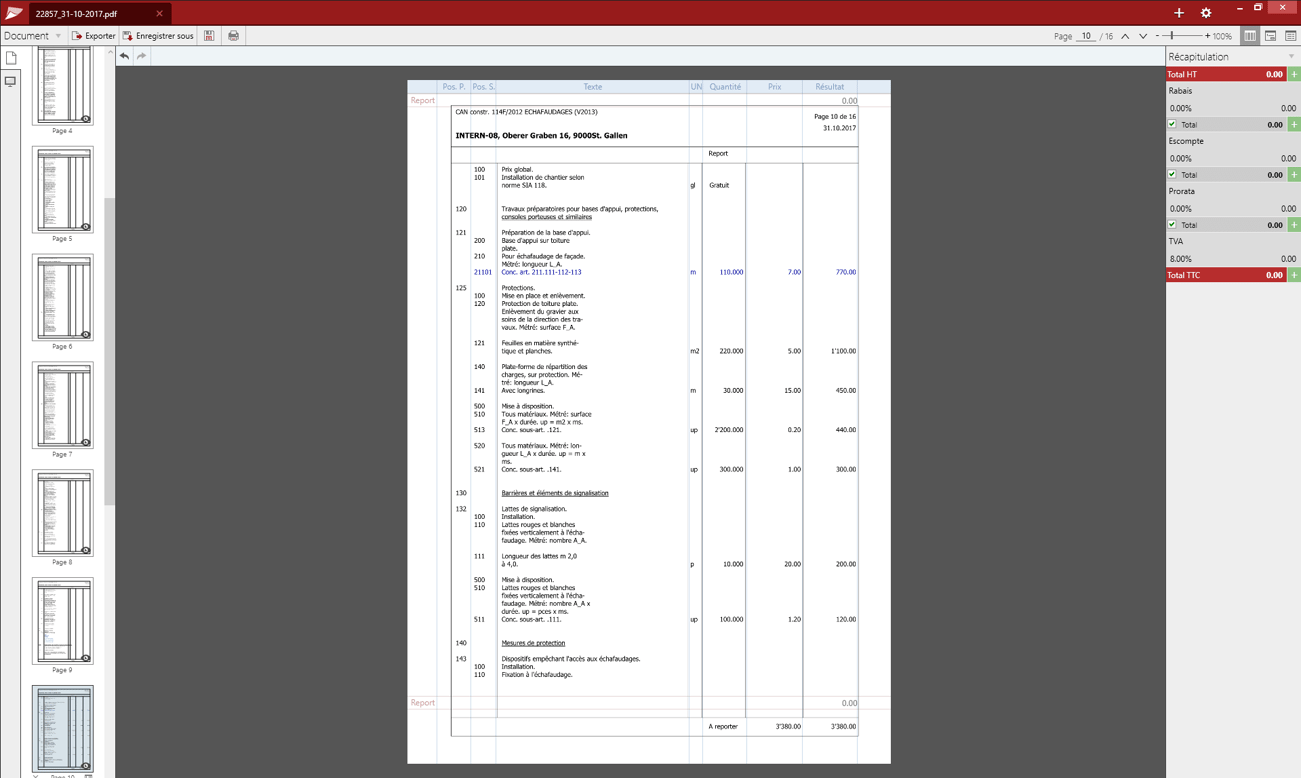The width and height of the screenshot is (1301, 778).
Task: Toggle the Rabais Total checkbox
Action: 1173,124
